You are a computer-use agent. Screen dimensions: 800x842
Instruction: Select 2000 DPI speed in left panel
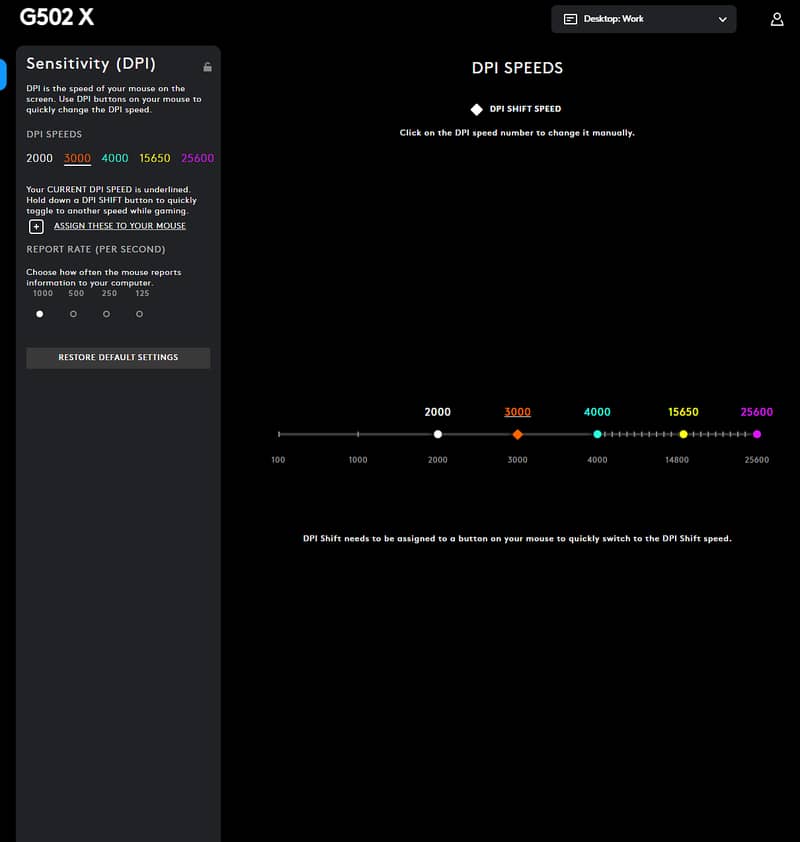pyautogui.click(x=40, y=158)
